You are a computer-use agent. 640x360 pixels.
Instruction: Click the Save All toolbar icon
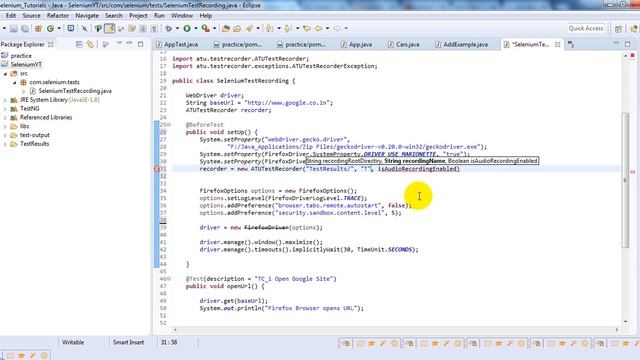pyautogui.click(x=25, y=29)
